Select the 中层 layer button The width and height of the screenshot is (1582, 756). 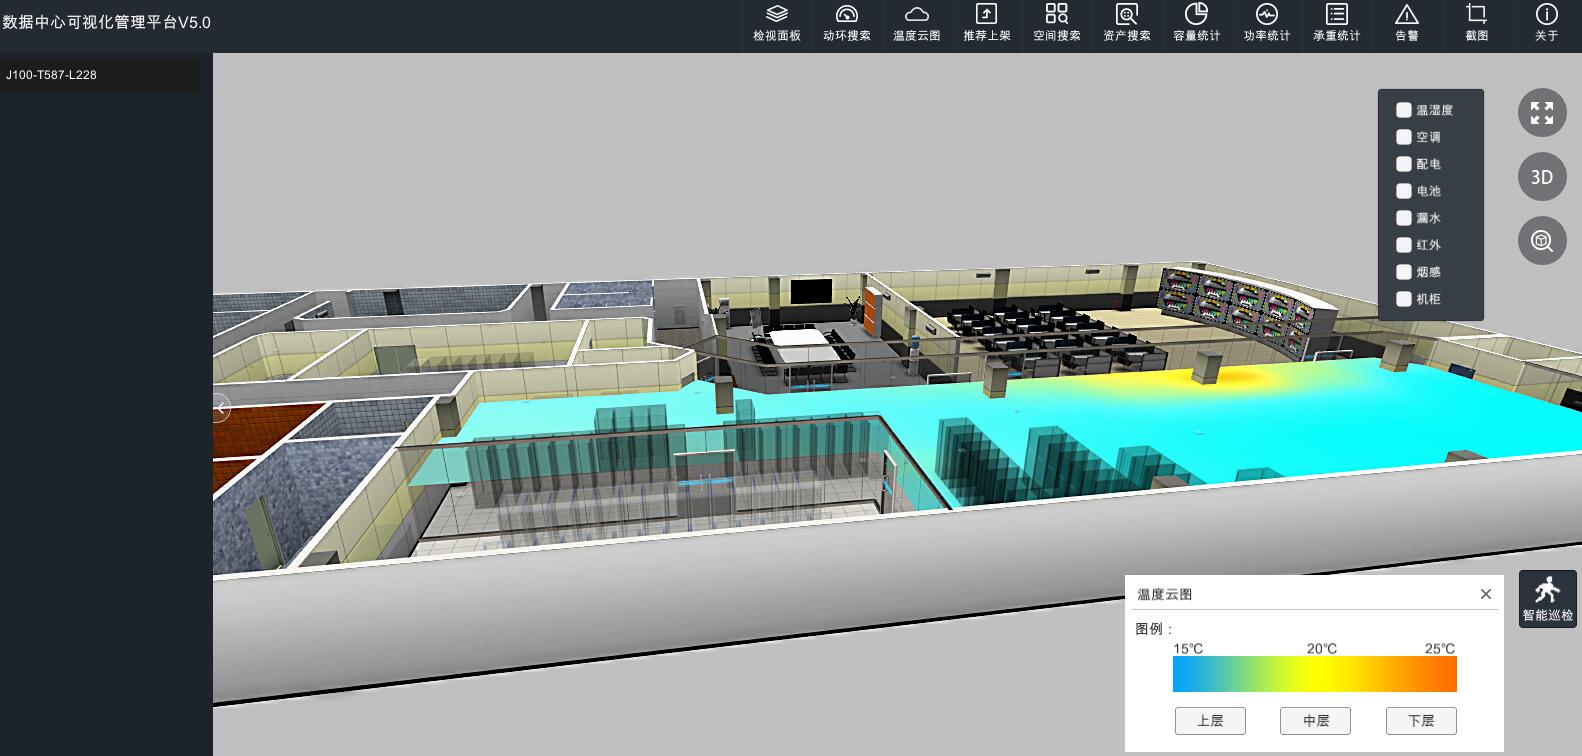click(1316, 721)
